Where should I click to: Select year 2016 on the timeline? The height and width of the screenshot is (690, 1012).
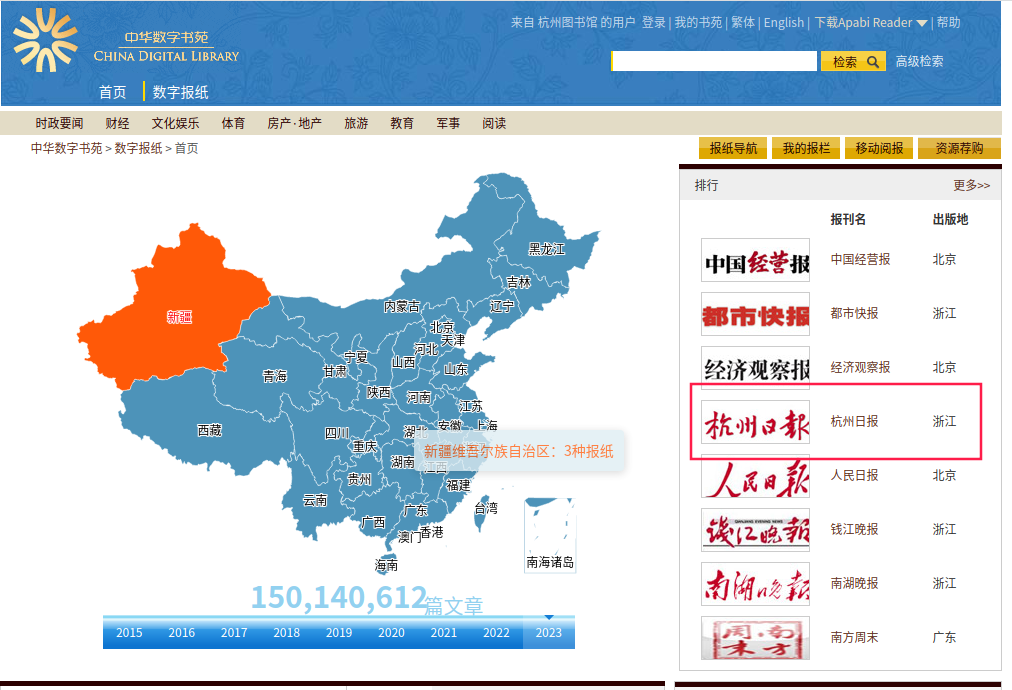[181, 633]
